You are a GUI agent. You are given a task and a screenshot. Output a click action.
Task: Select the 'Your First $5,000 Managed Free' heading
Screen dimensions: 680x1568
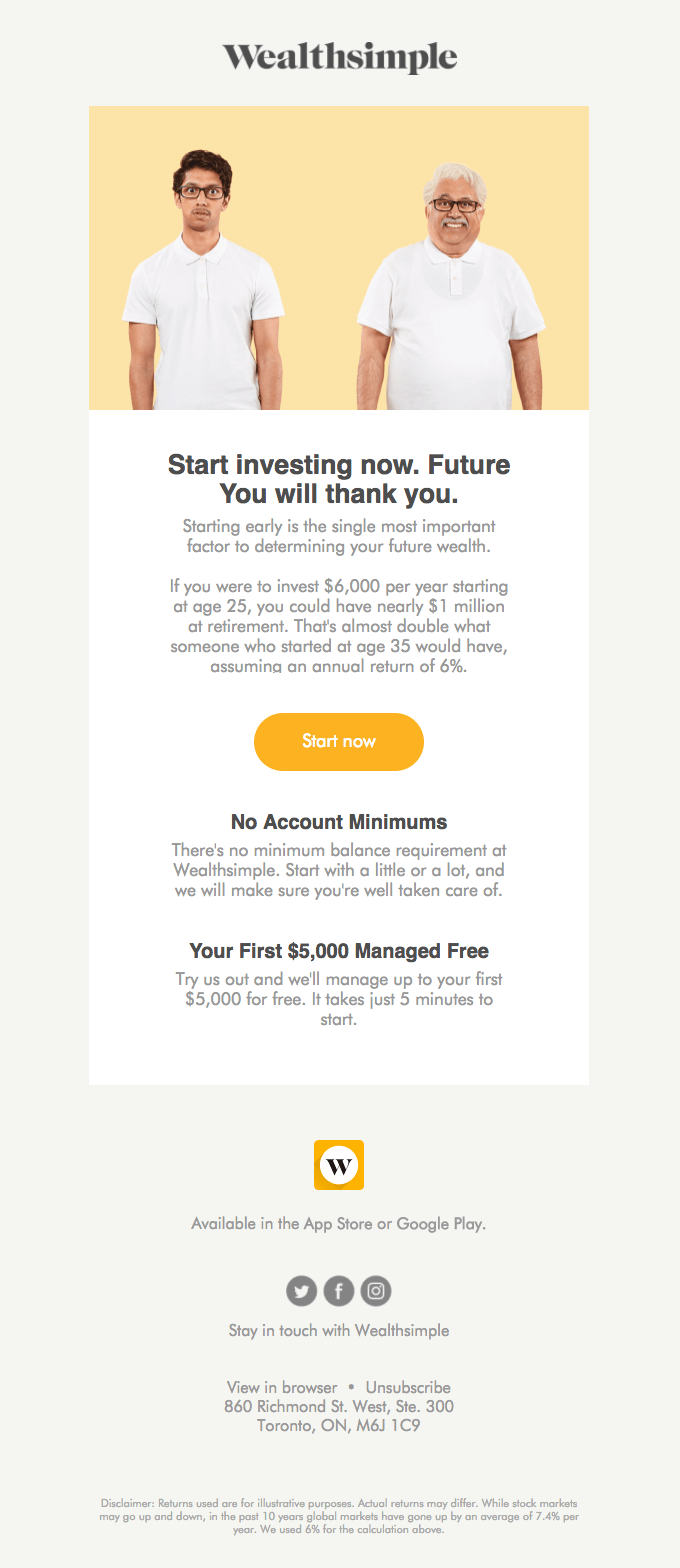(339, 950)
